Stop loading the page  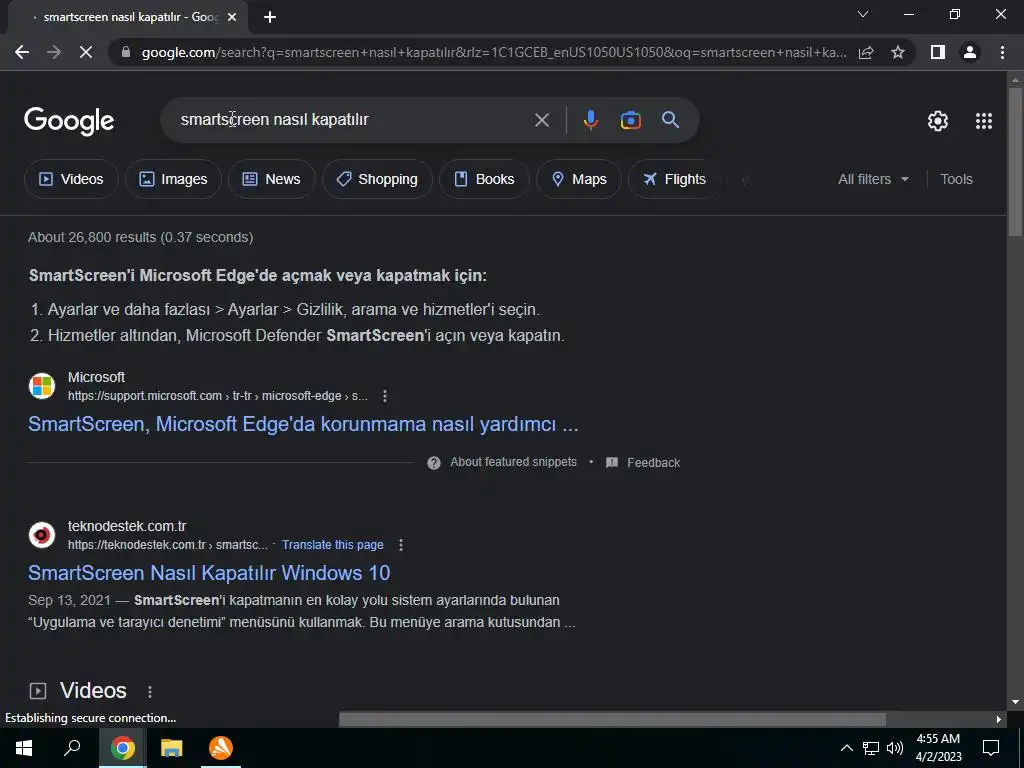pyautogui.click(x=86, y=52)
